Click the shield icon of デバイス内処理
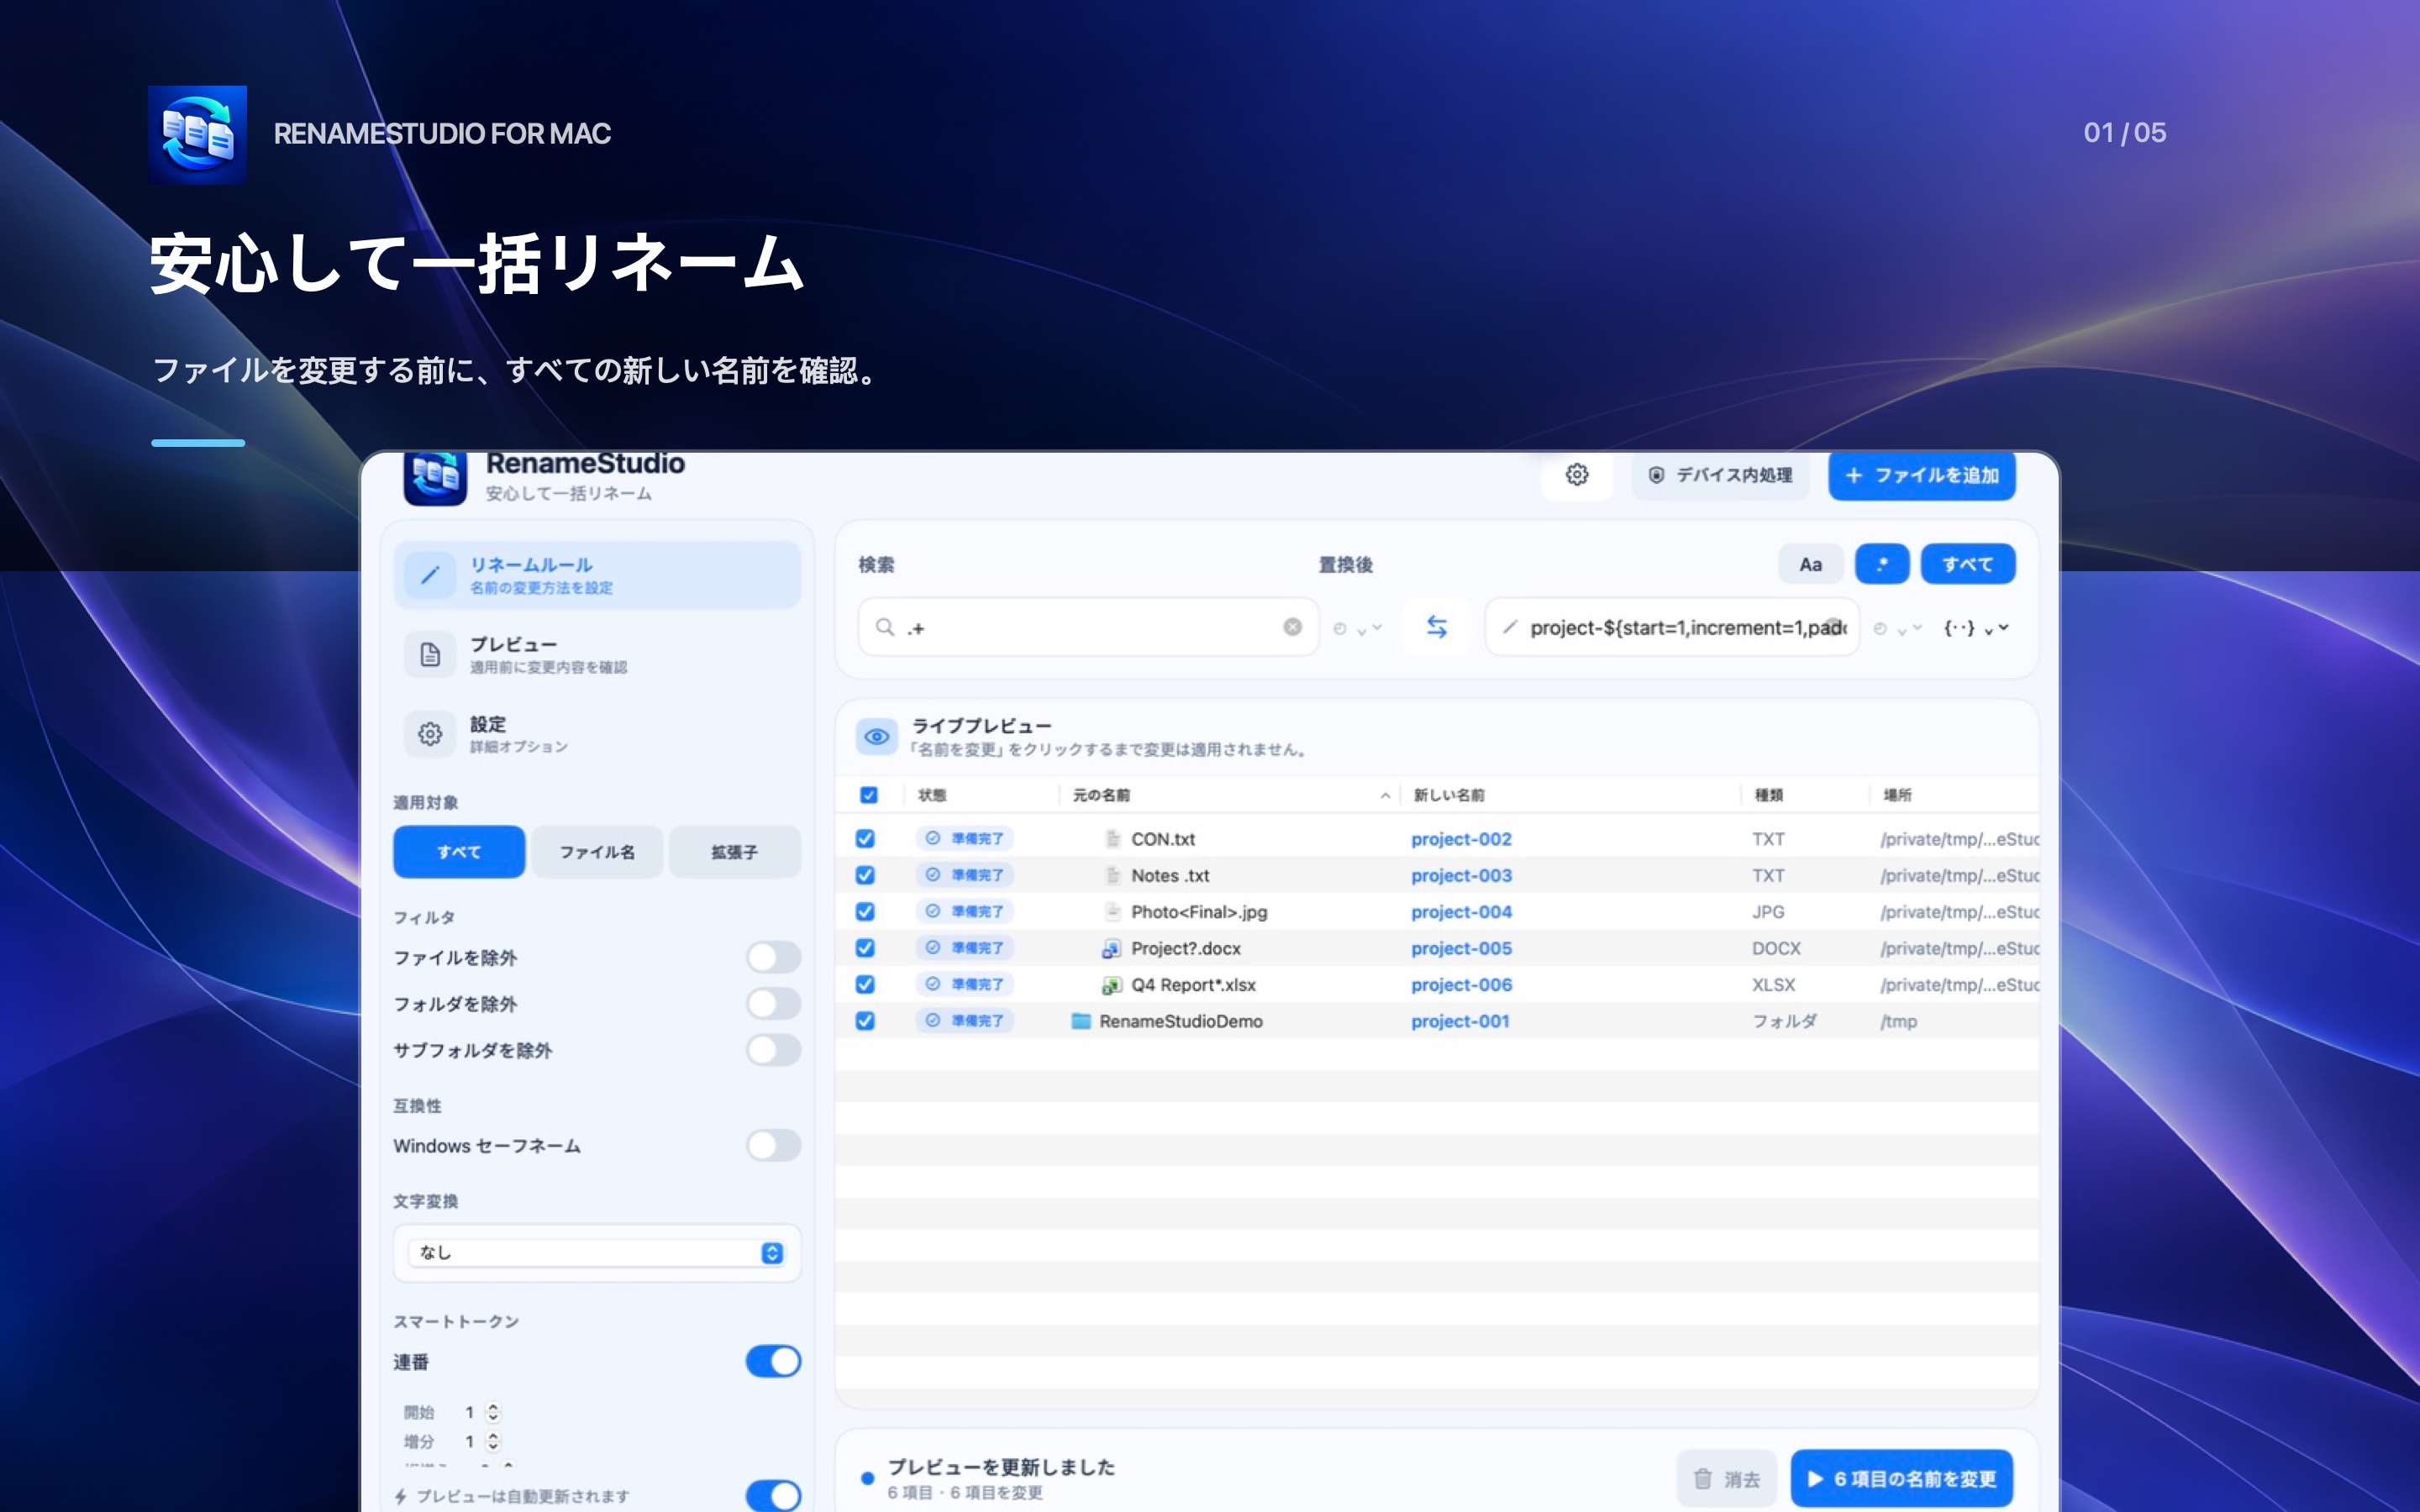The height and width of the screenshot is (1512, 2420). pyautogui.click(x=1656, y=475)
